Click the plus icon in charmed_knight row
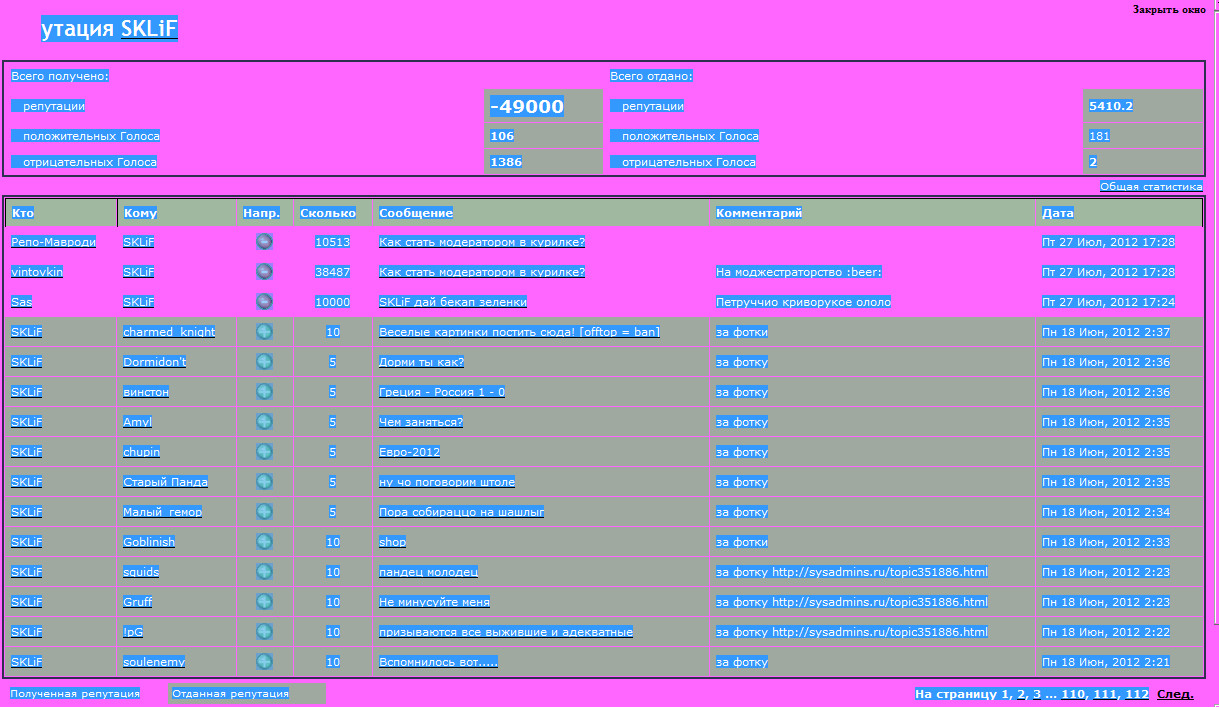 click(x=264, y=331)
